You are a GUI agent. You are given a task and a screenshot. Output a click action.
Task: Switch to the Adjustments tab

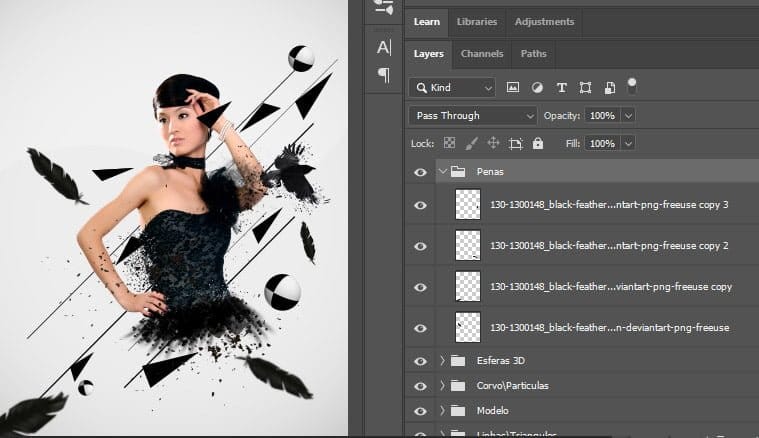[x=544, y=22]
